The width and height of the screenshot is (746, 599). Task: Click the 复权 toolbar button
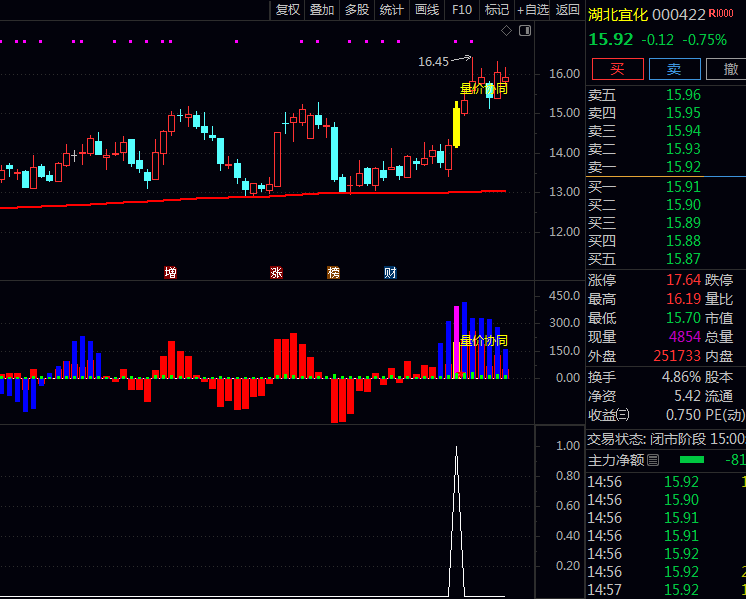pos(288,10)
